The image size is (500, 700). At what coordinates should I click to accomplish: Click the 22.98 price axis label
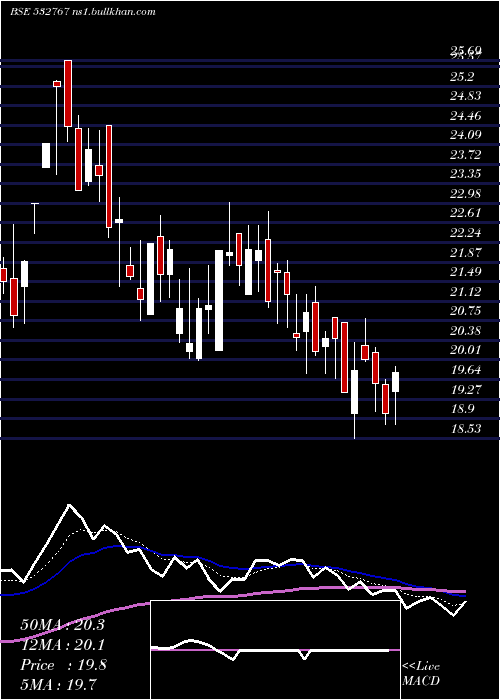466,194
